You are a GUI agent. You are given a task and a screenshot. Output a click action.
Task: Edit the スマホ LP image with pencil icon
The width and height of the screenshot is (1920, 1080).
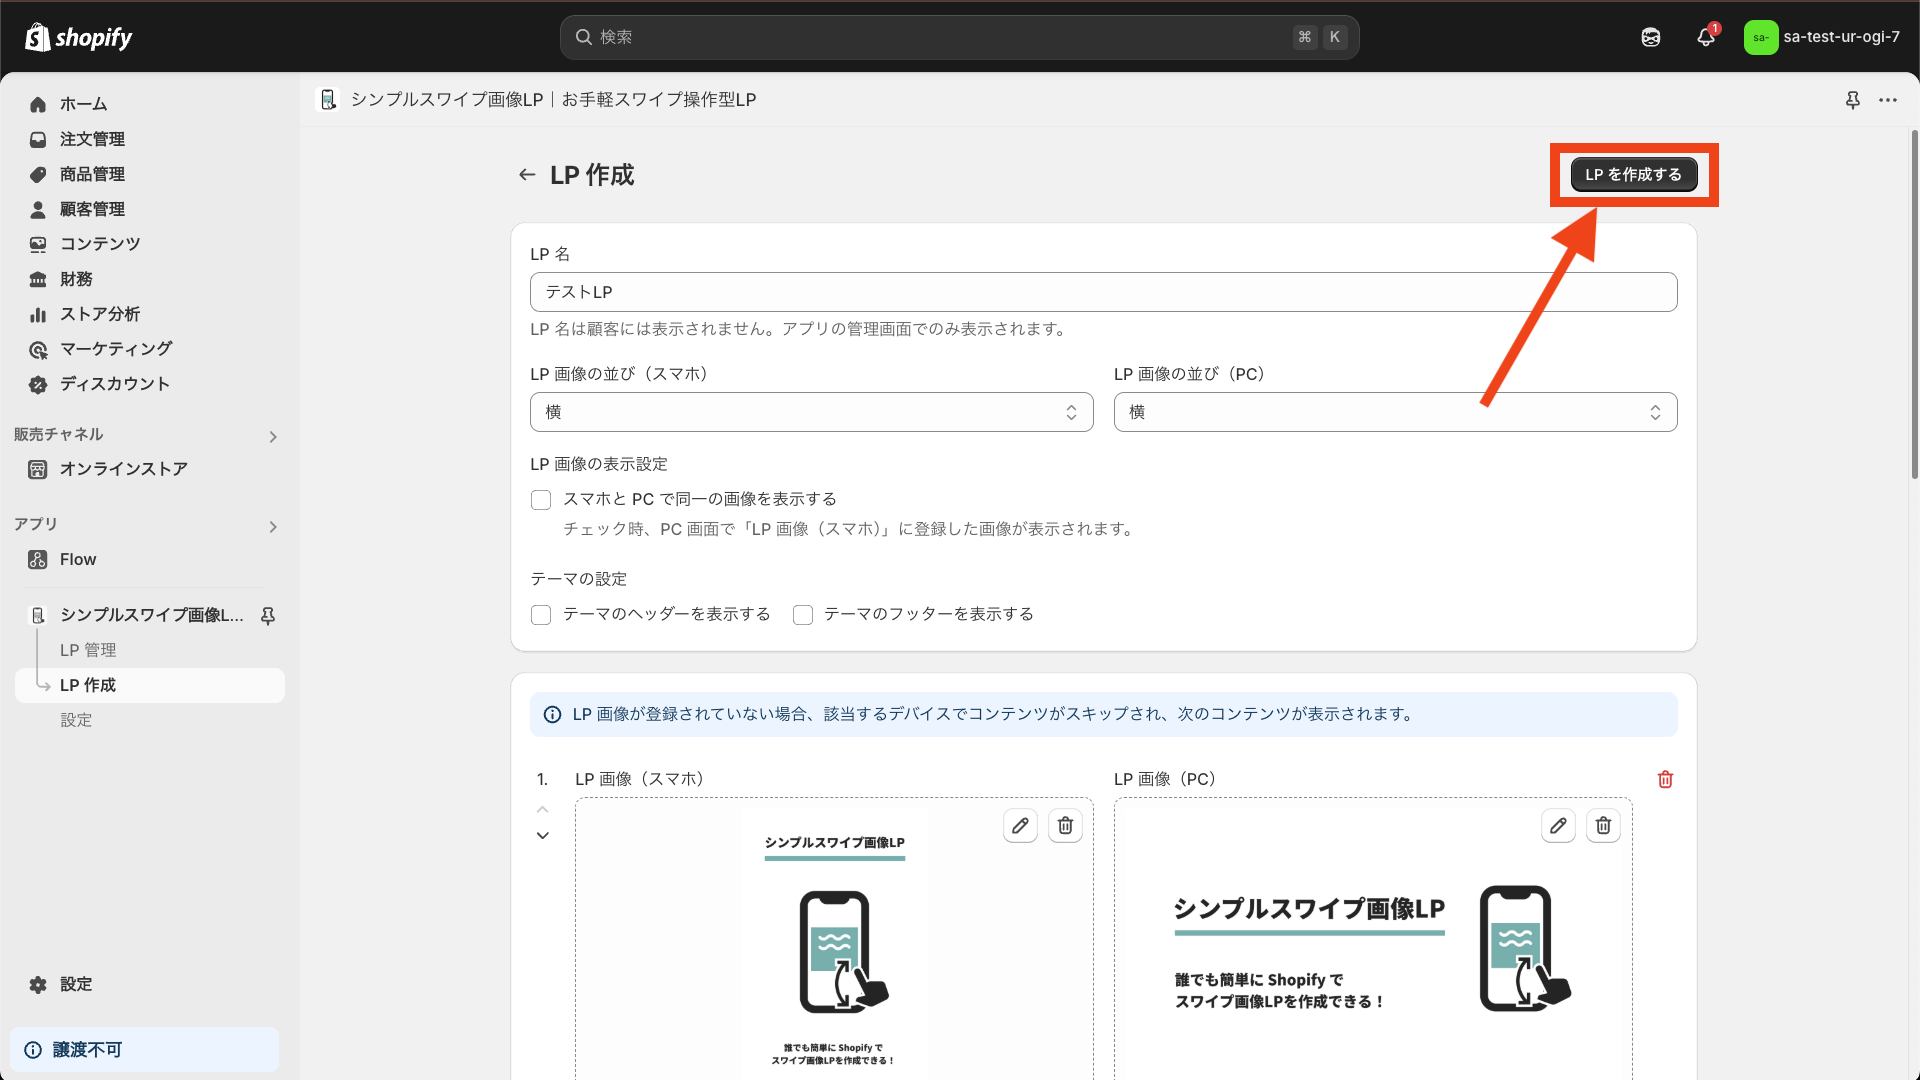click(1020, 826)
